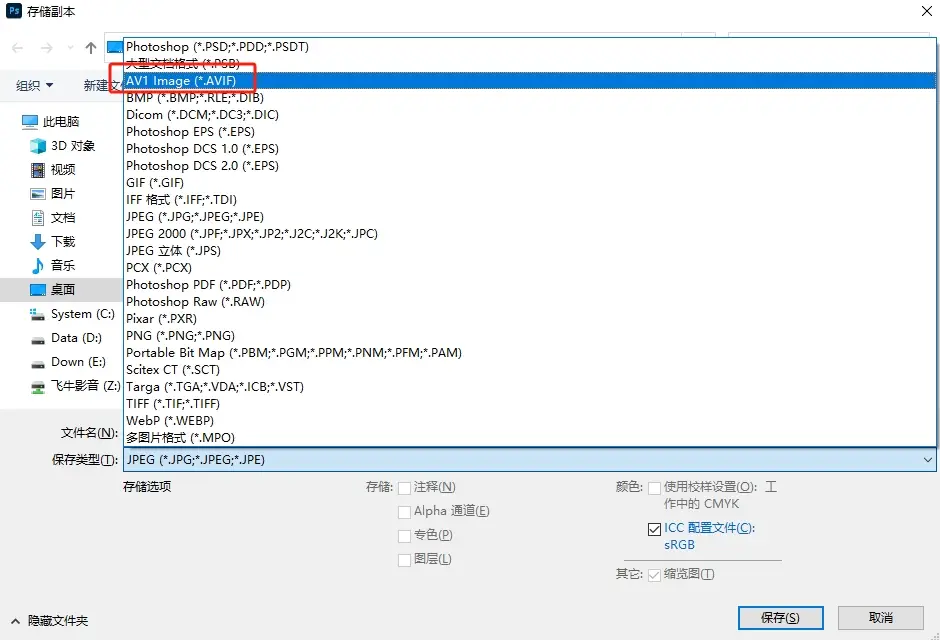
Task: Open 飞牛影音 (Z:) network drive
Action: [x=76, y=385]
